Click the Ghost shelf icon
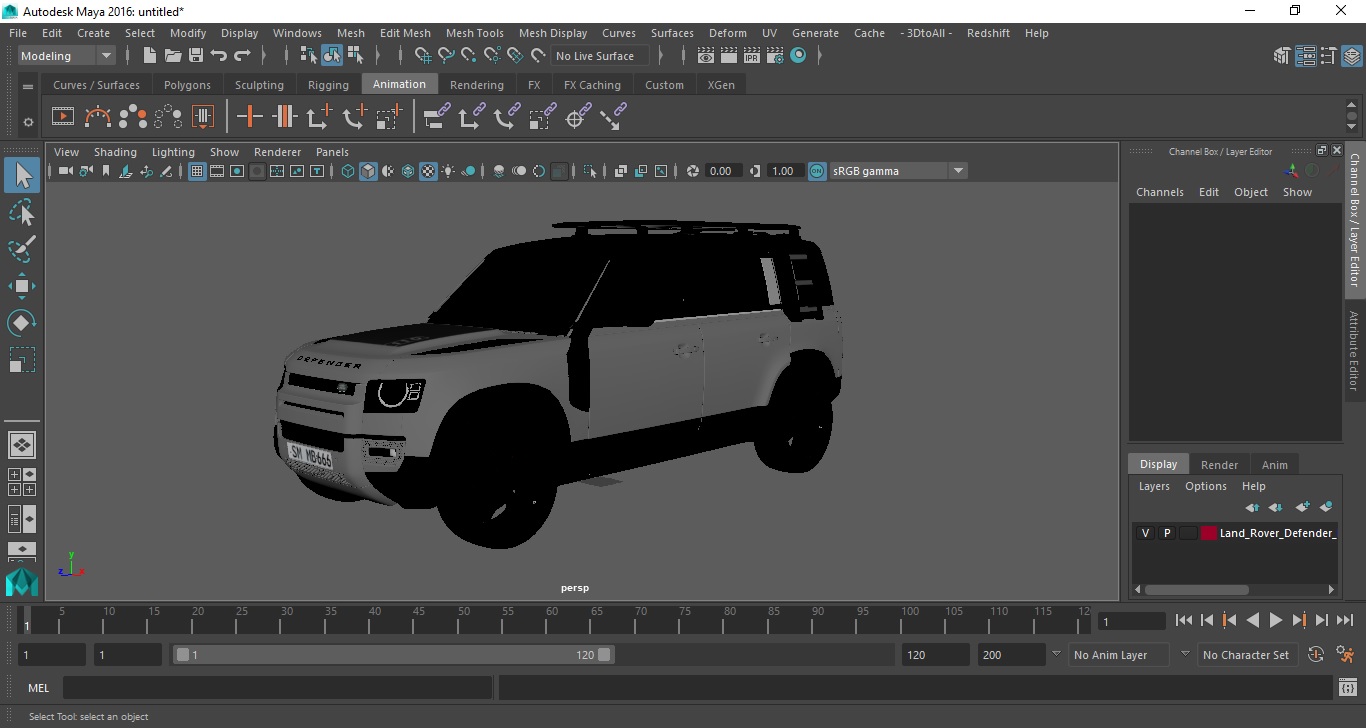 (x=133, y=117)
